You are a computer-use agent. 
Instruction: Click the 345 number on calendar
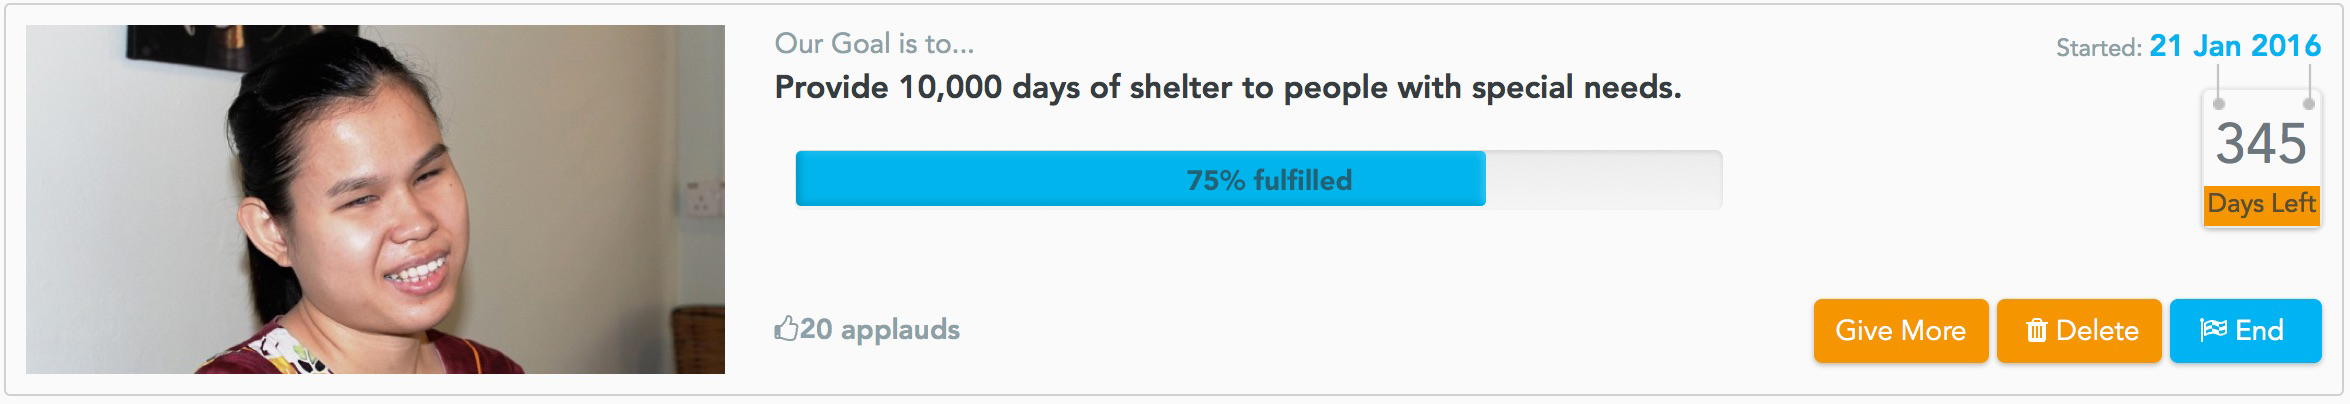pyautogui.click(x=2261, y=143)
